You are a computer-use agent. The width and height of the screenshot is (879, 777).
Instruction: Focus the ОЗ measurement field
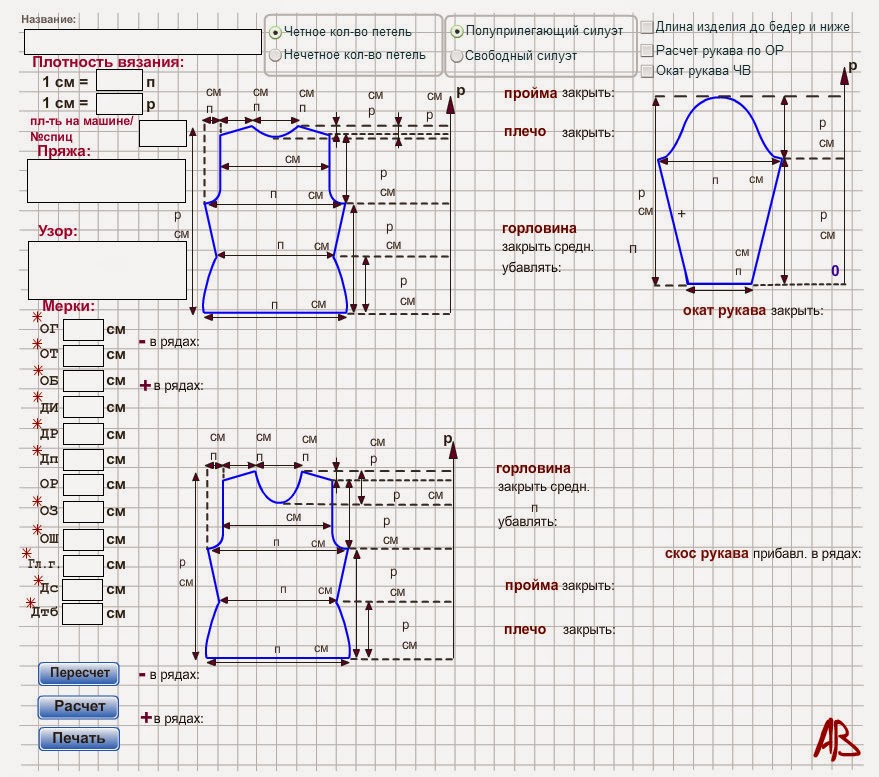[x=83, y=511]
